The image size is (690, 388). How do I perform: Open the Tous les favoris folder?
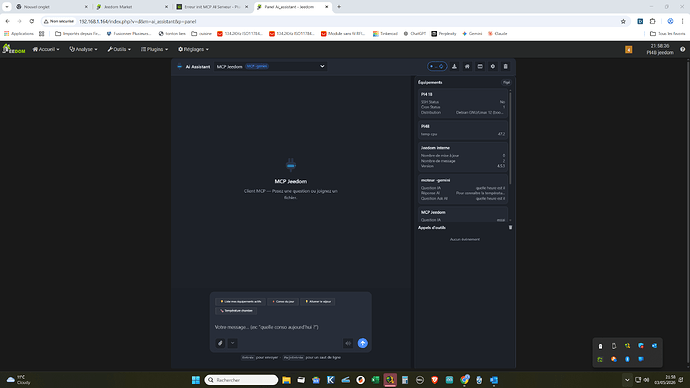tap(667, 33)
